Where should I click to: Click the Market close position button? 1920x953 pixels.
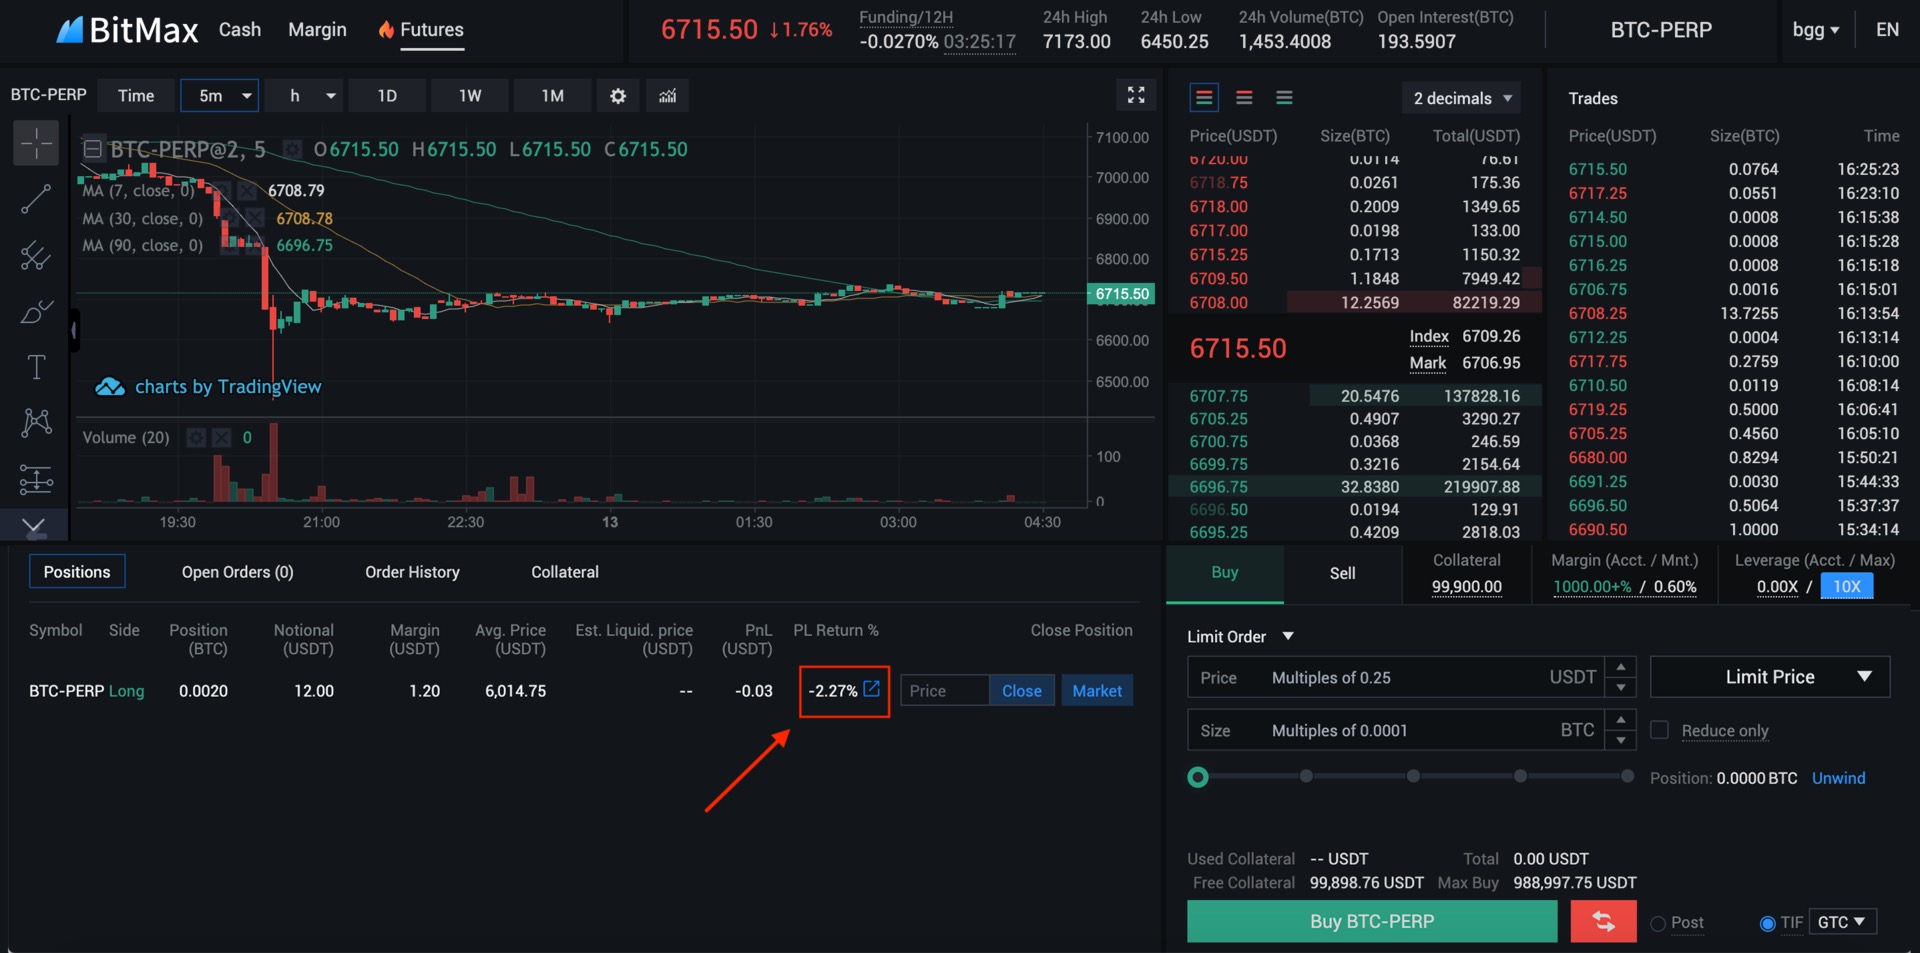1097,691
